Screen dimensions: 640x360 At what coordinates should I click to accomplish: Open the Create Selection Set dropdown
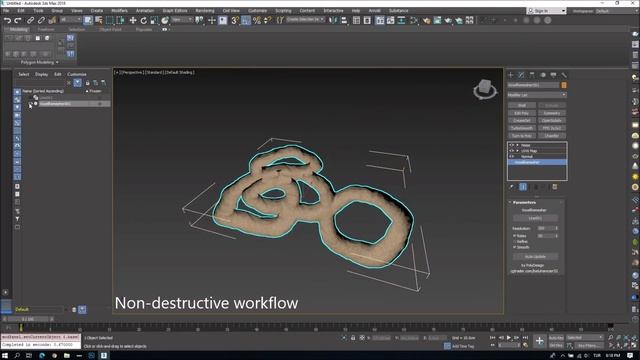[305, 20]
